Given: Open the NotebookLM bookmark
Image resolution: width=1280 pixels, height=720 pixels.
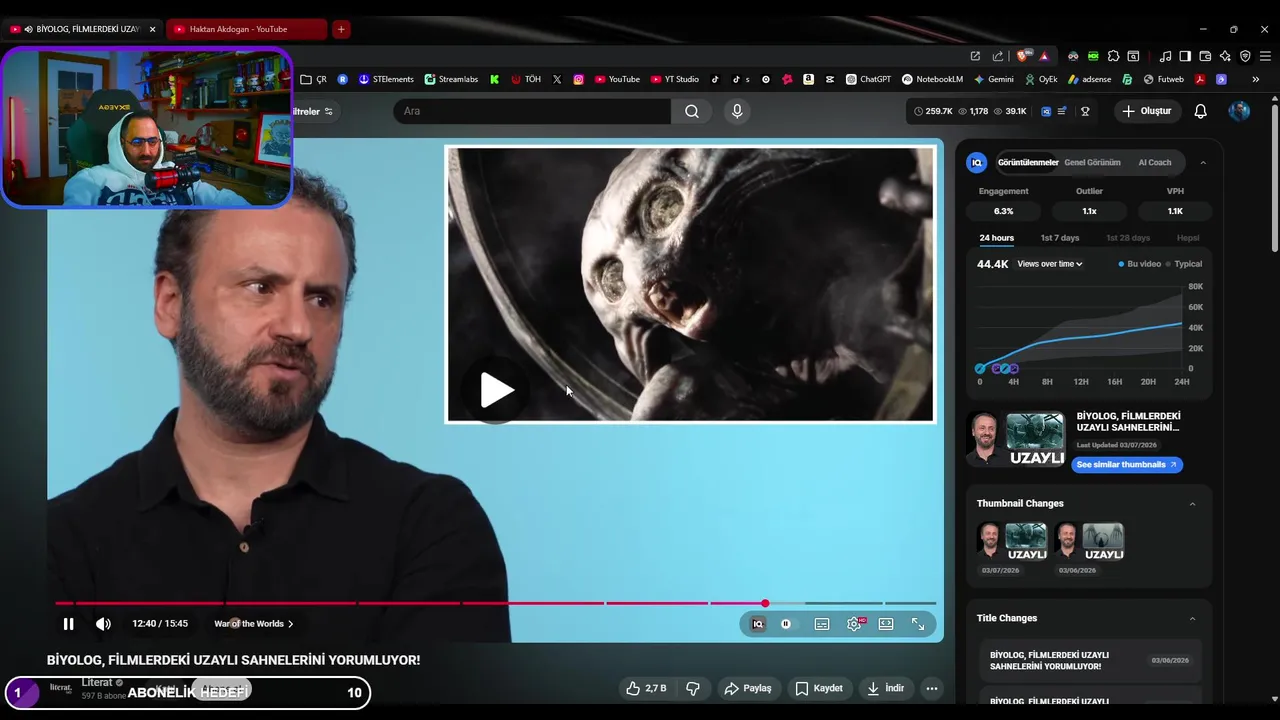Looking at the screenshot, I should 933,79.
